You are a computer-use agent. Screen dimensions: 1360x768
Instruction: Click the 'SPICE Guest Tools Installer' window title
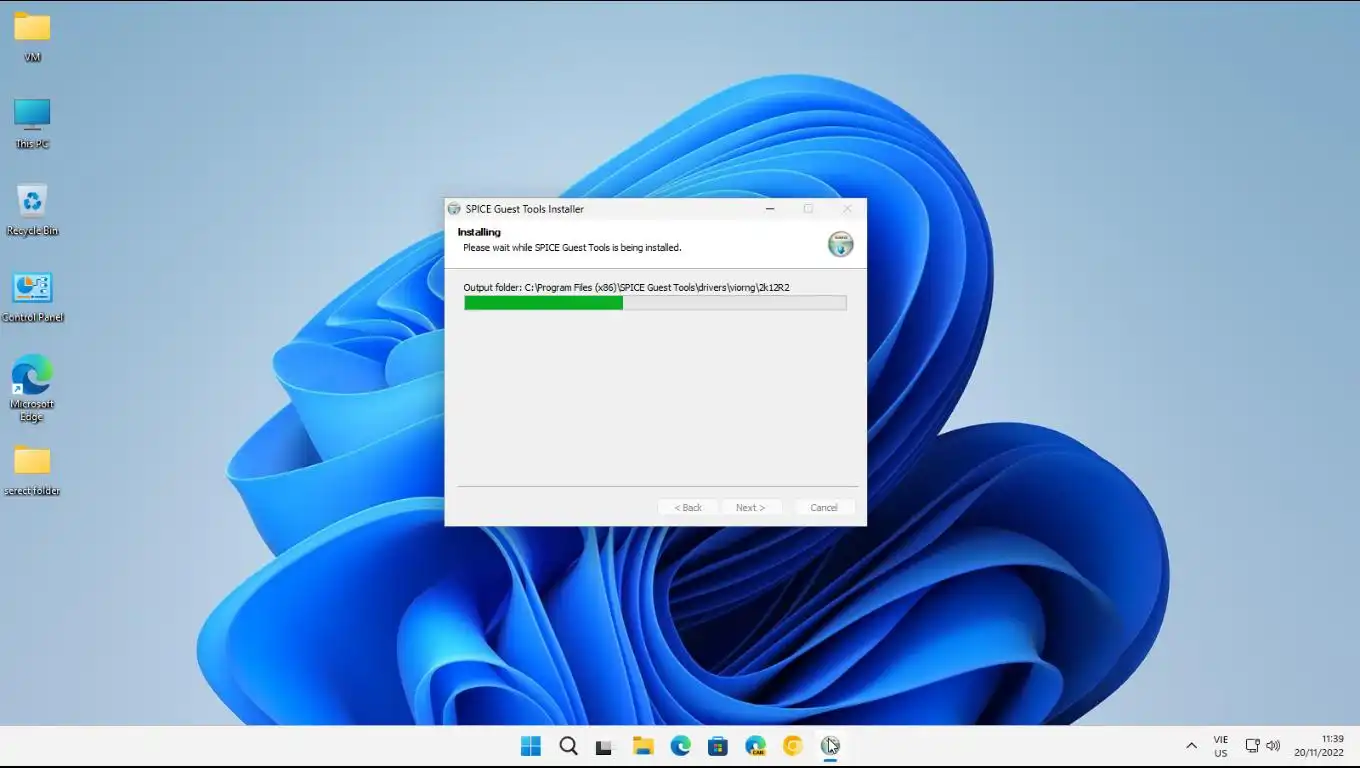(525, 209)
